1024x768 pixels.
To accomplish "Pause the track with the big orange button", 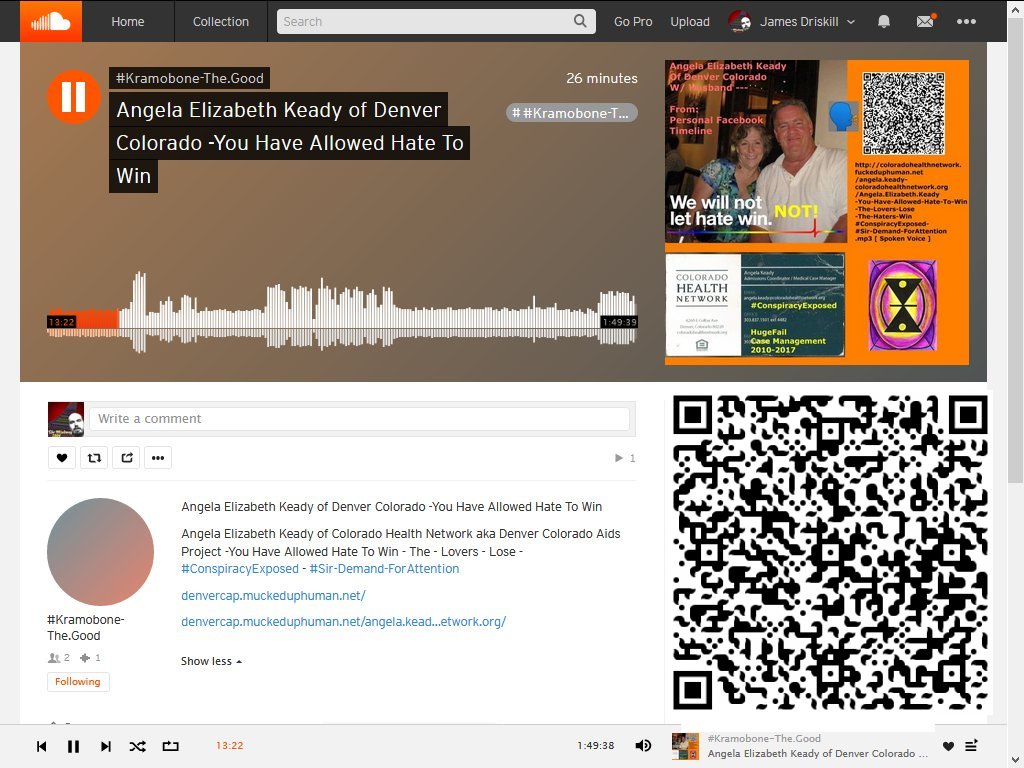I will [73, 97].
